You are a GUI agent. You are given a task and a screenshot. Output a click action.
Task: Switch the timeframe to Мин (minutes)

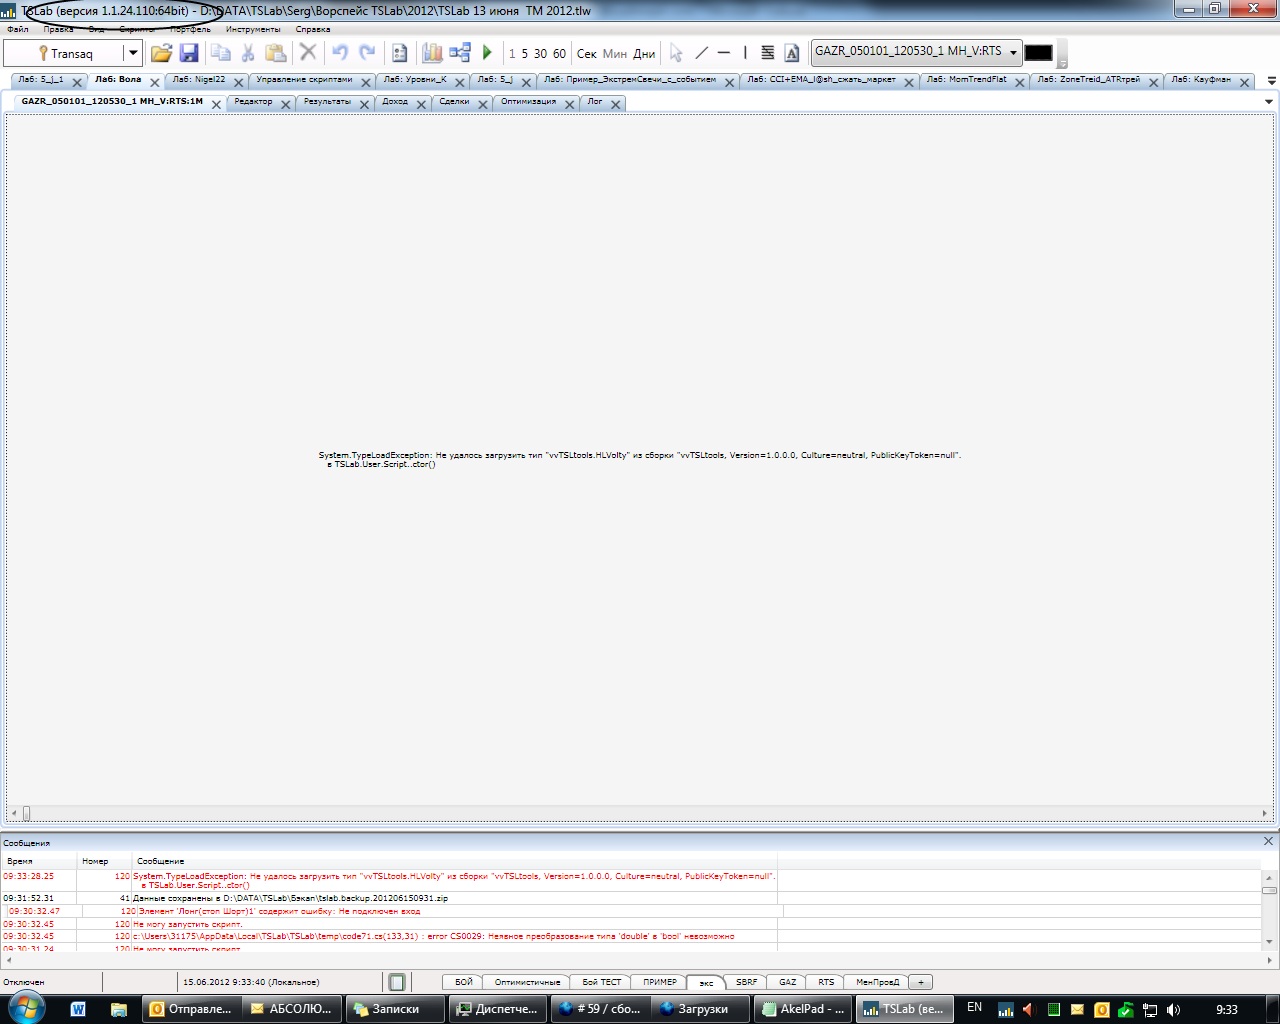click(615, 54)
